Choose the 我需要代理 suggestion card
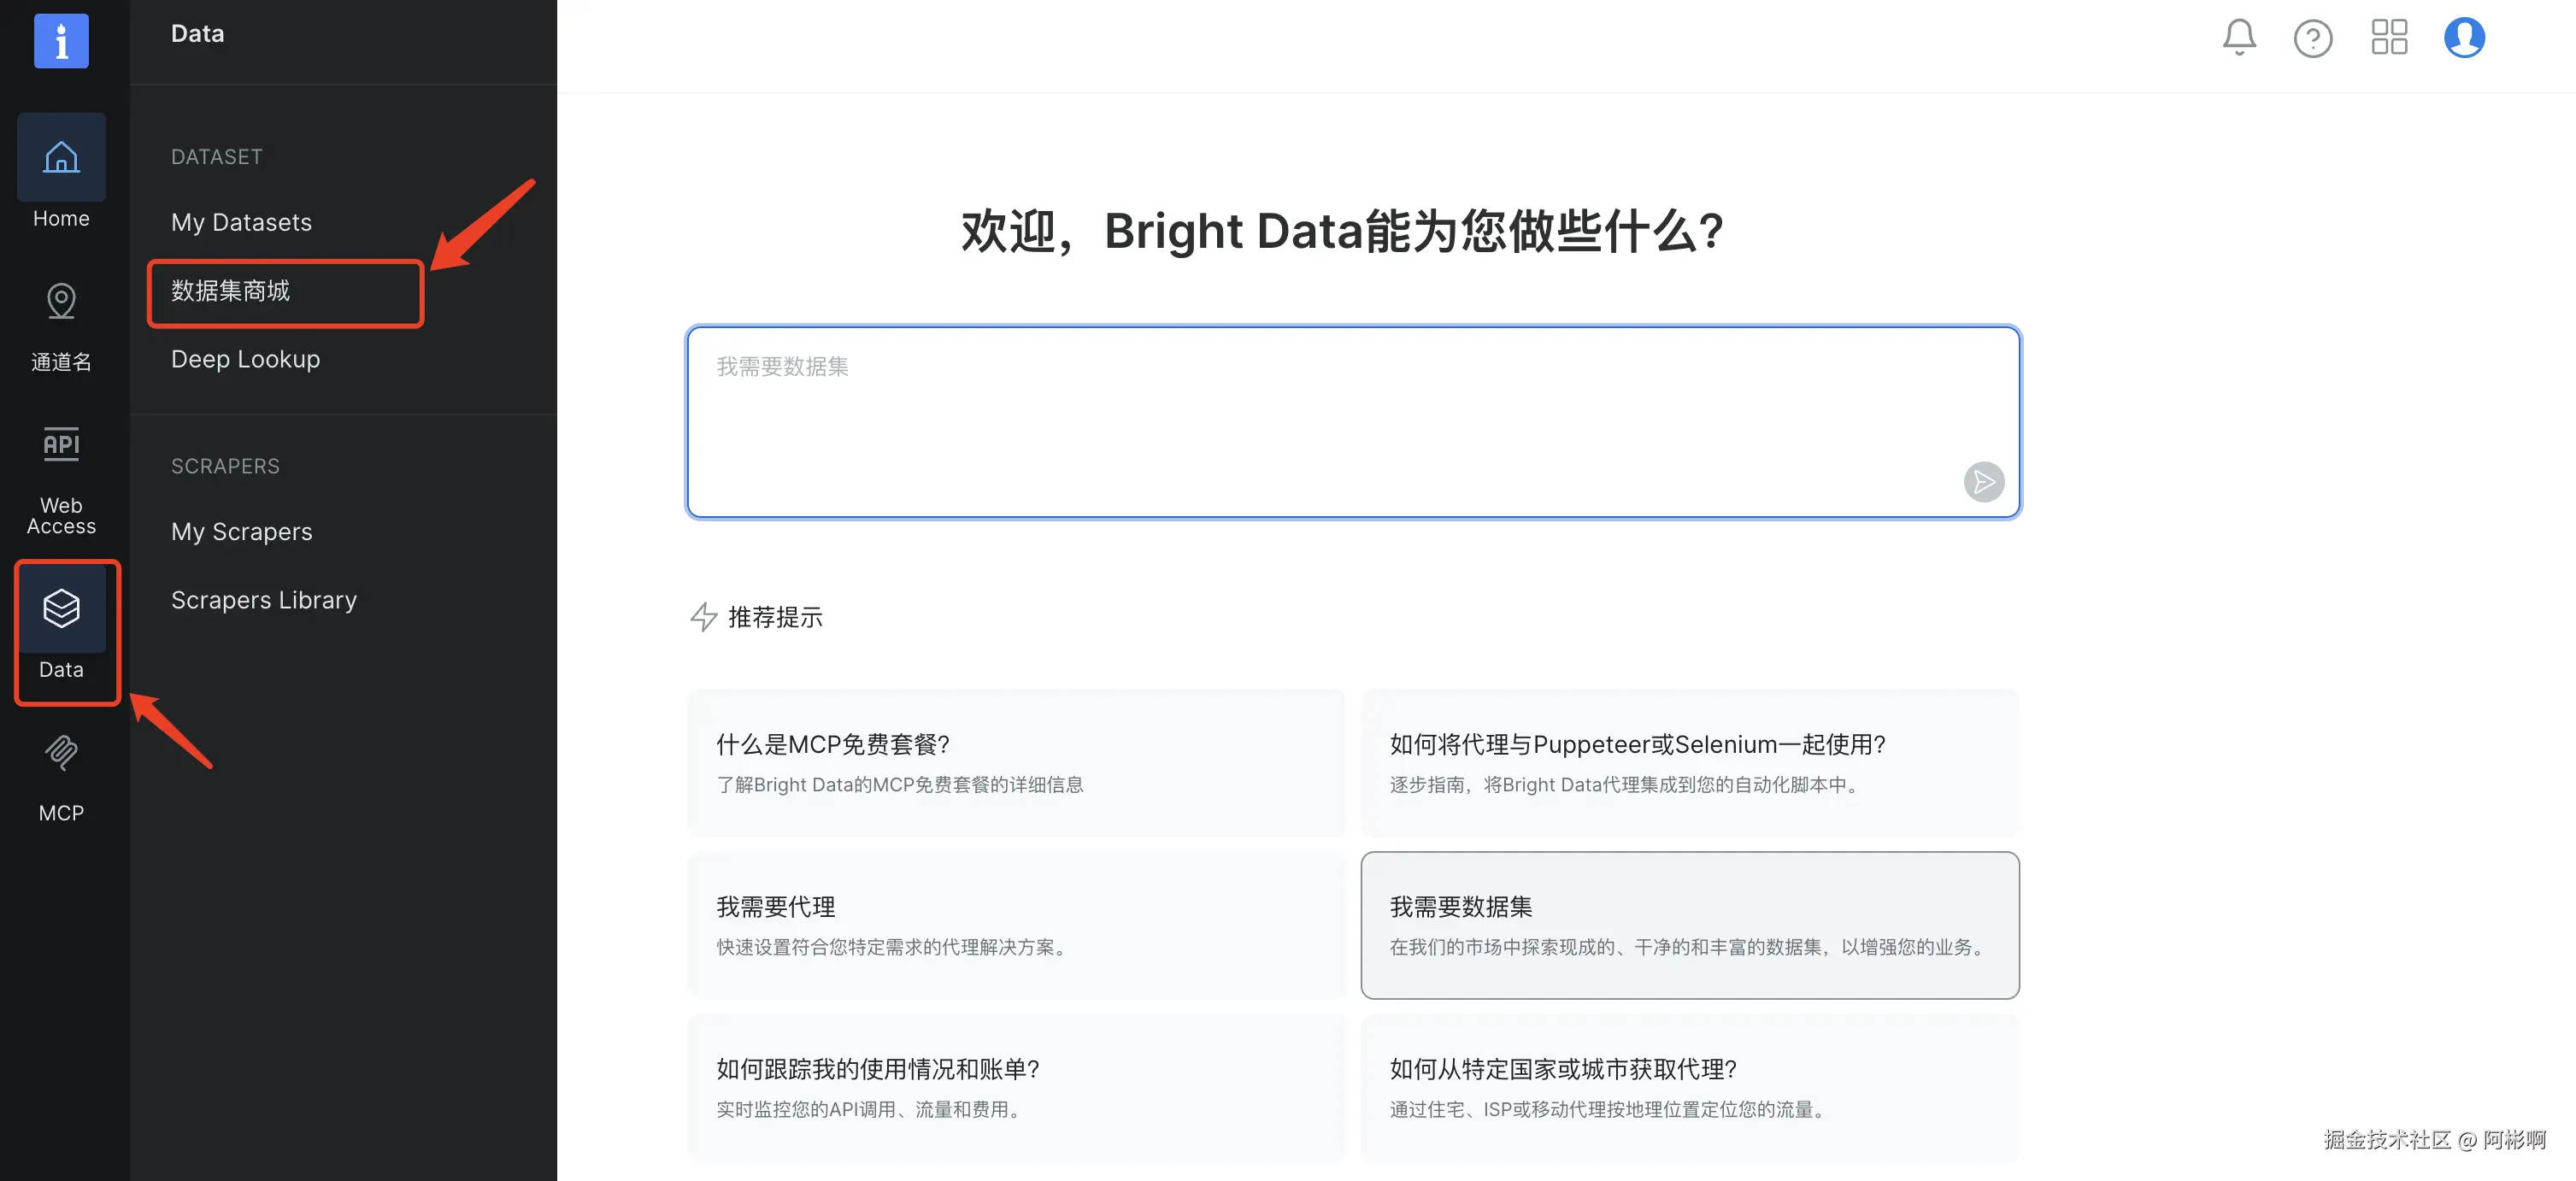Viewport: 2576px width, 1181px height. (1015, 925)
